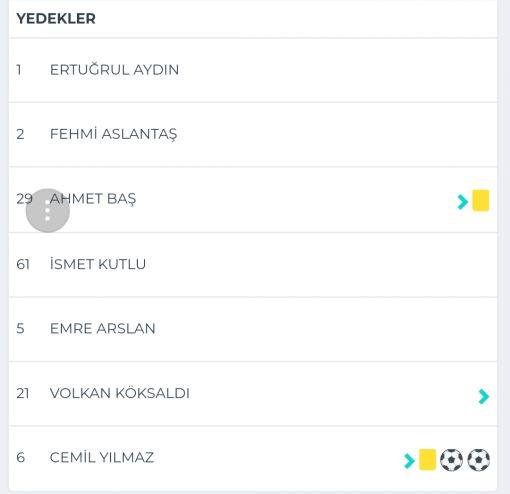Click the Yedekler section header
510x494 pixels.
click(x=56, y=18)
